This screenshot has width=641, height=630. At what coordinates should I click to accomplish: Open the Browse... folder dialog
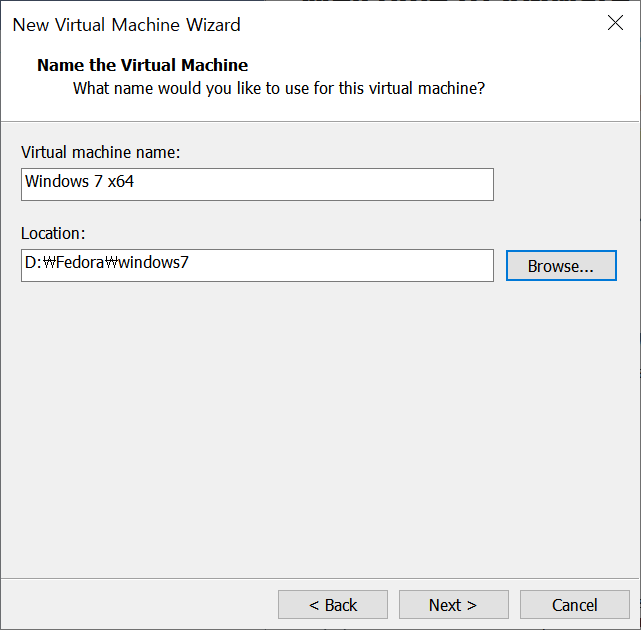click(561, 266)
